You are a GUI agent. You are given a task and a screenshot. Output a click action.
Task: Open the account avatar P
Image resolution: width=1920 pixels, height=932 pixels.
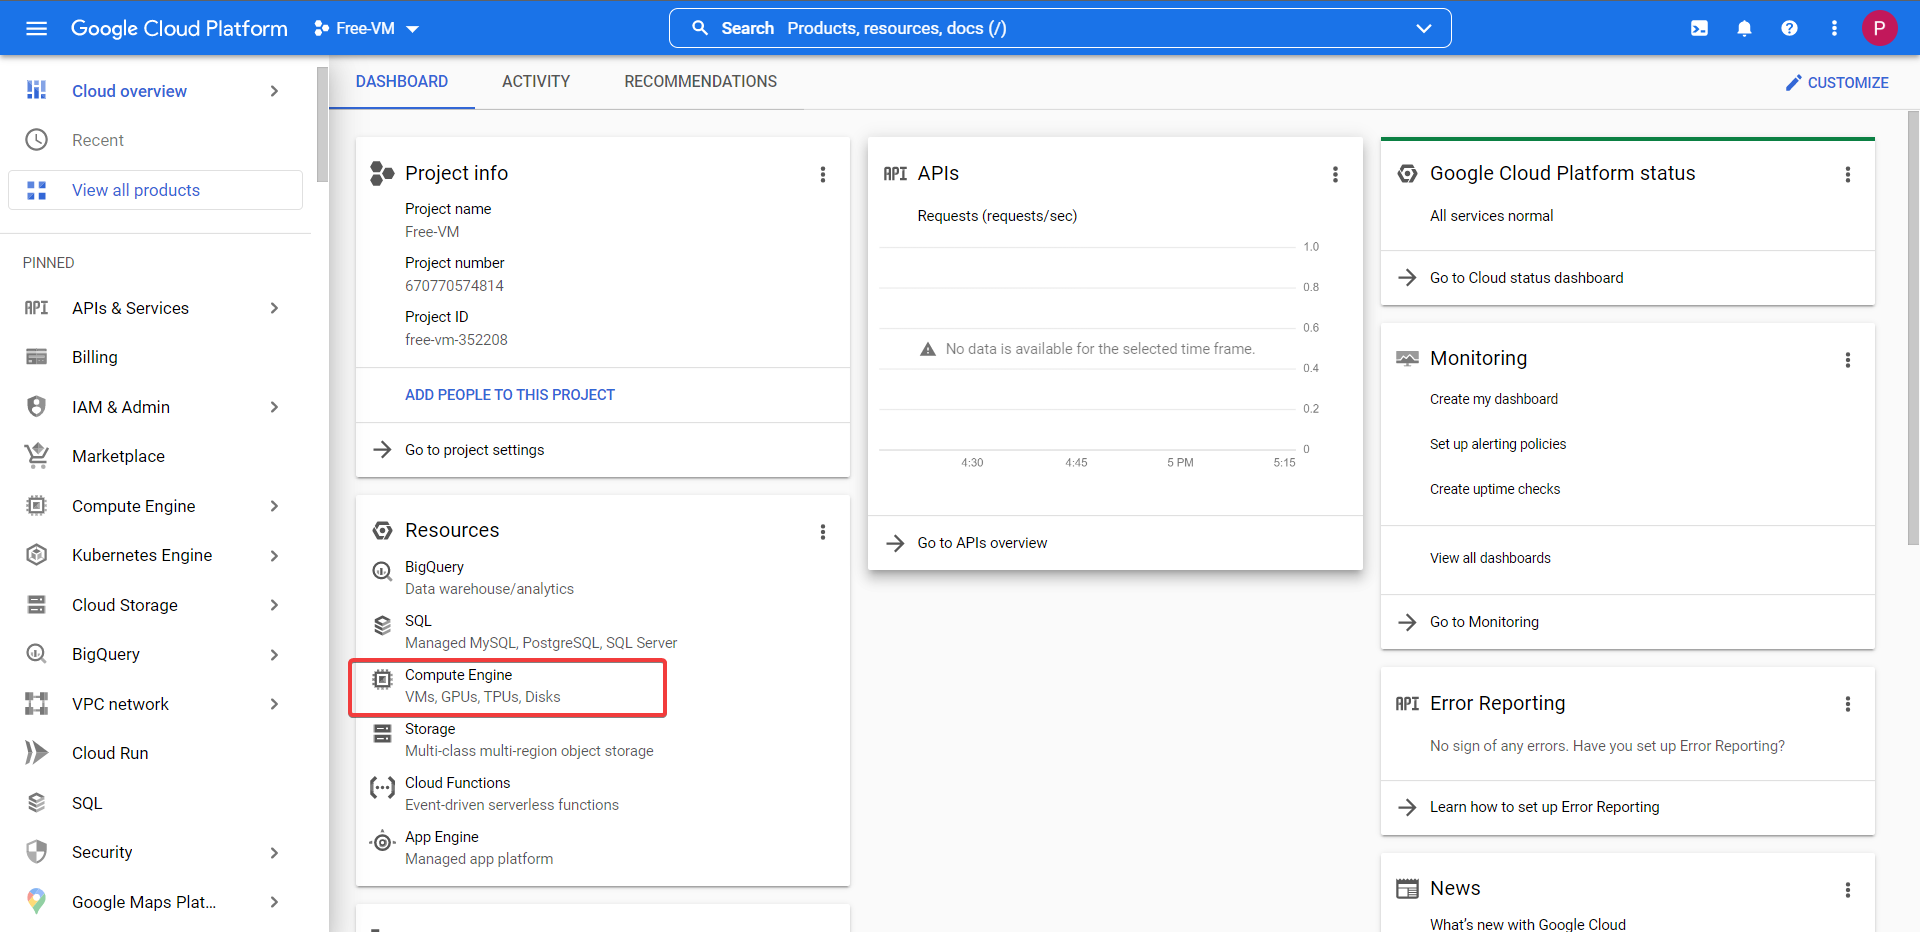click(x=1879, y=28)
